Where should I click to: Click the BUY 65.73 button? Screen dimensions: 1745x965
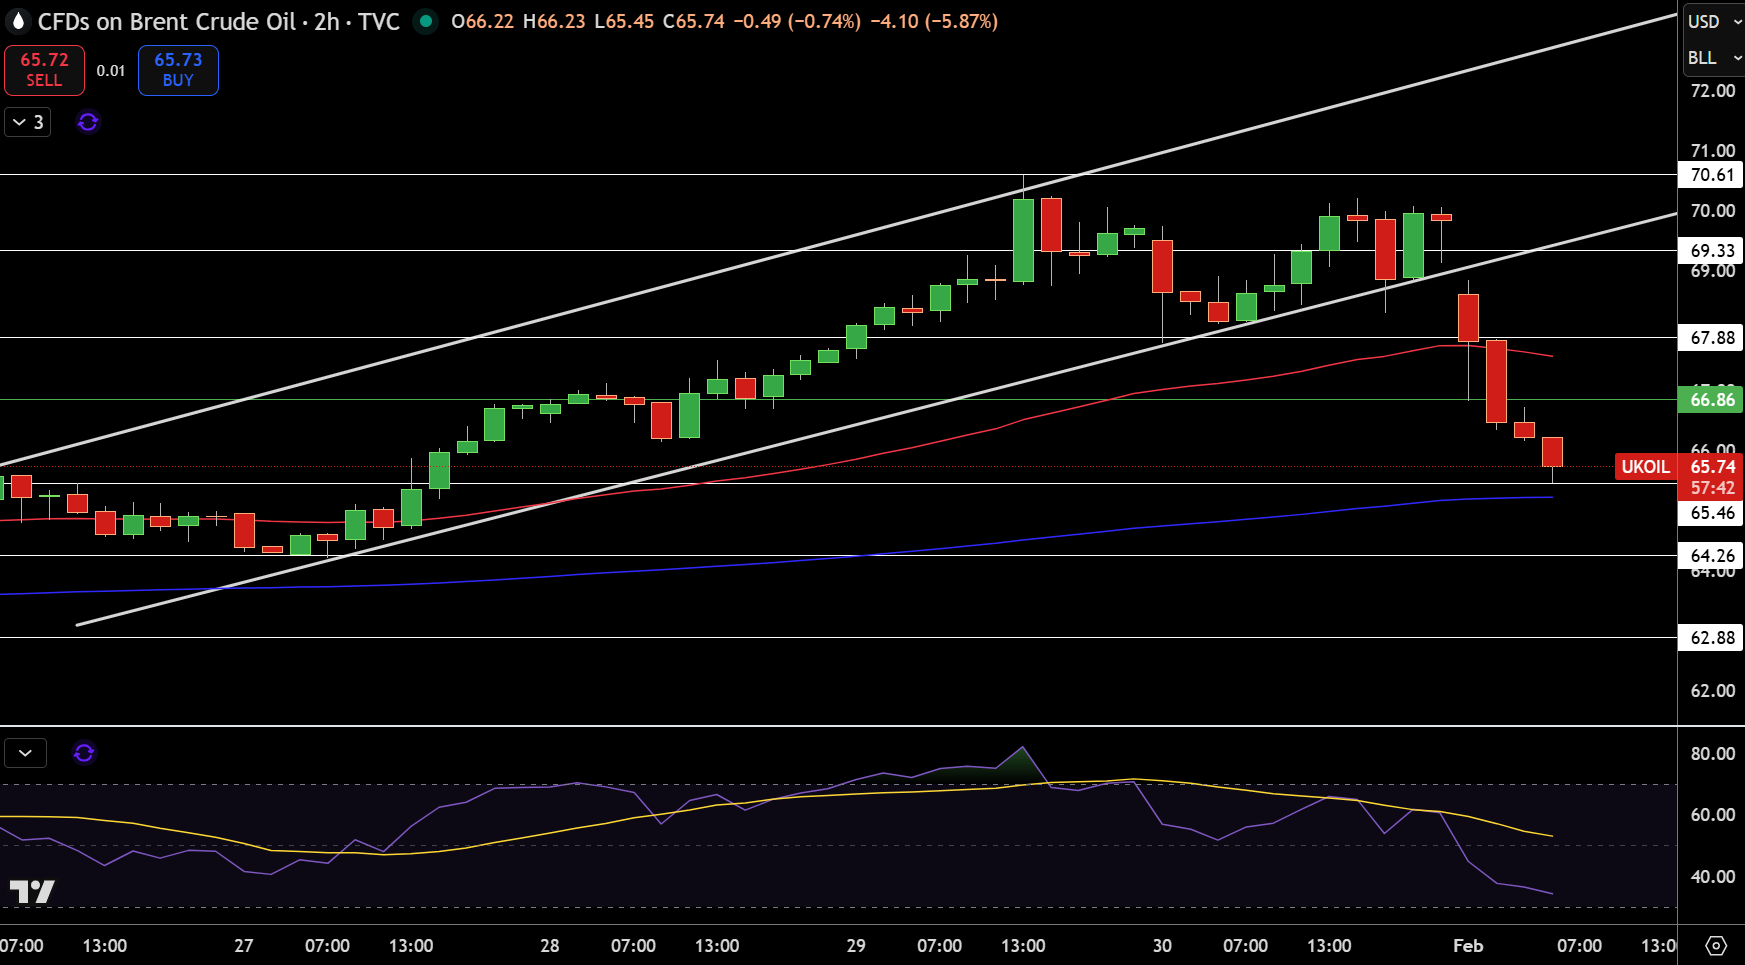coord(178,70)
